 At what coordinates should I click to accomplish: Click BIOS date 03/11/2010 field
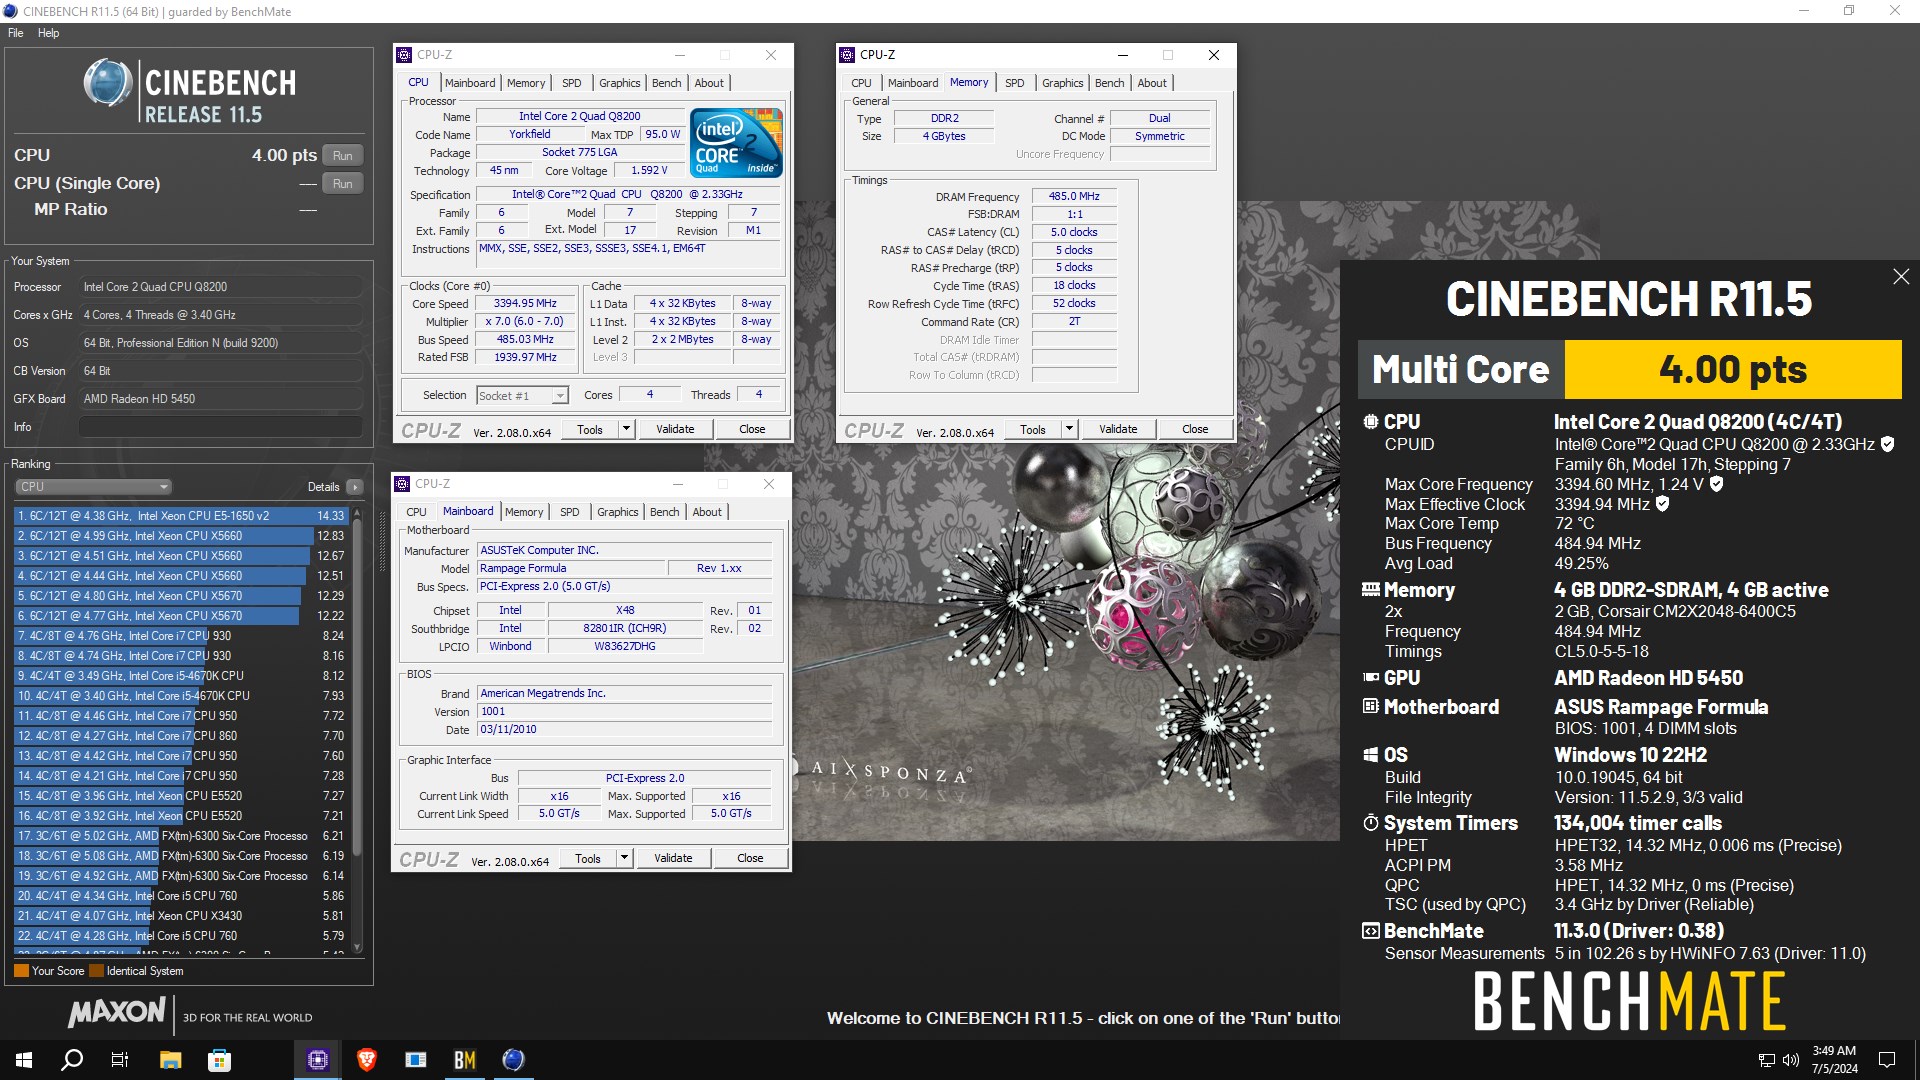coord(625,730)
